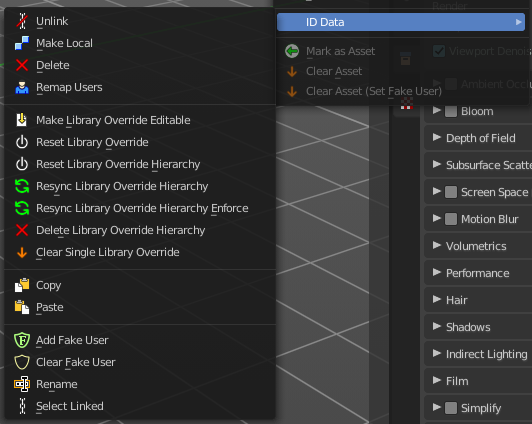Select Resync Library Override Hierarchy Enforce entry
This screenshot has width=532, height=424.
click(x=140, y=208)
